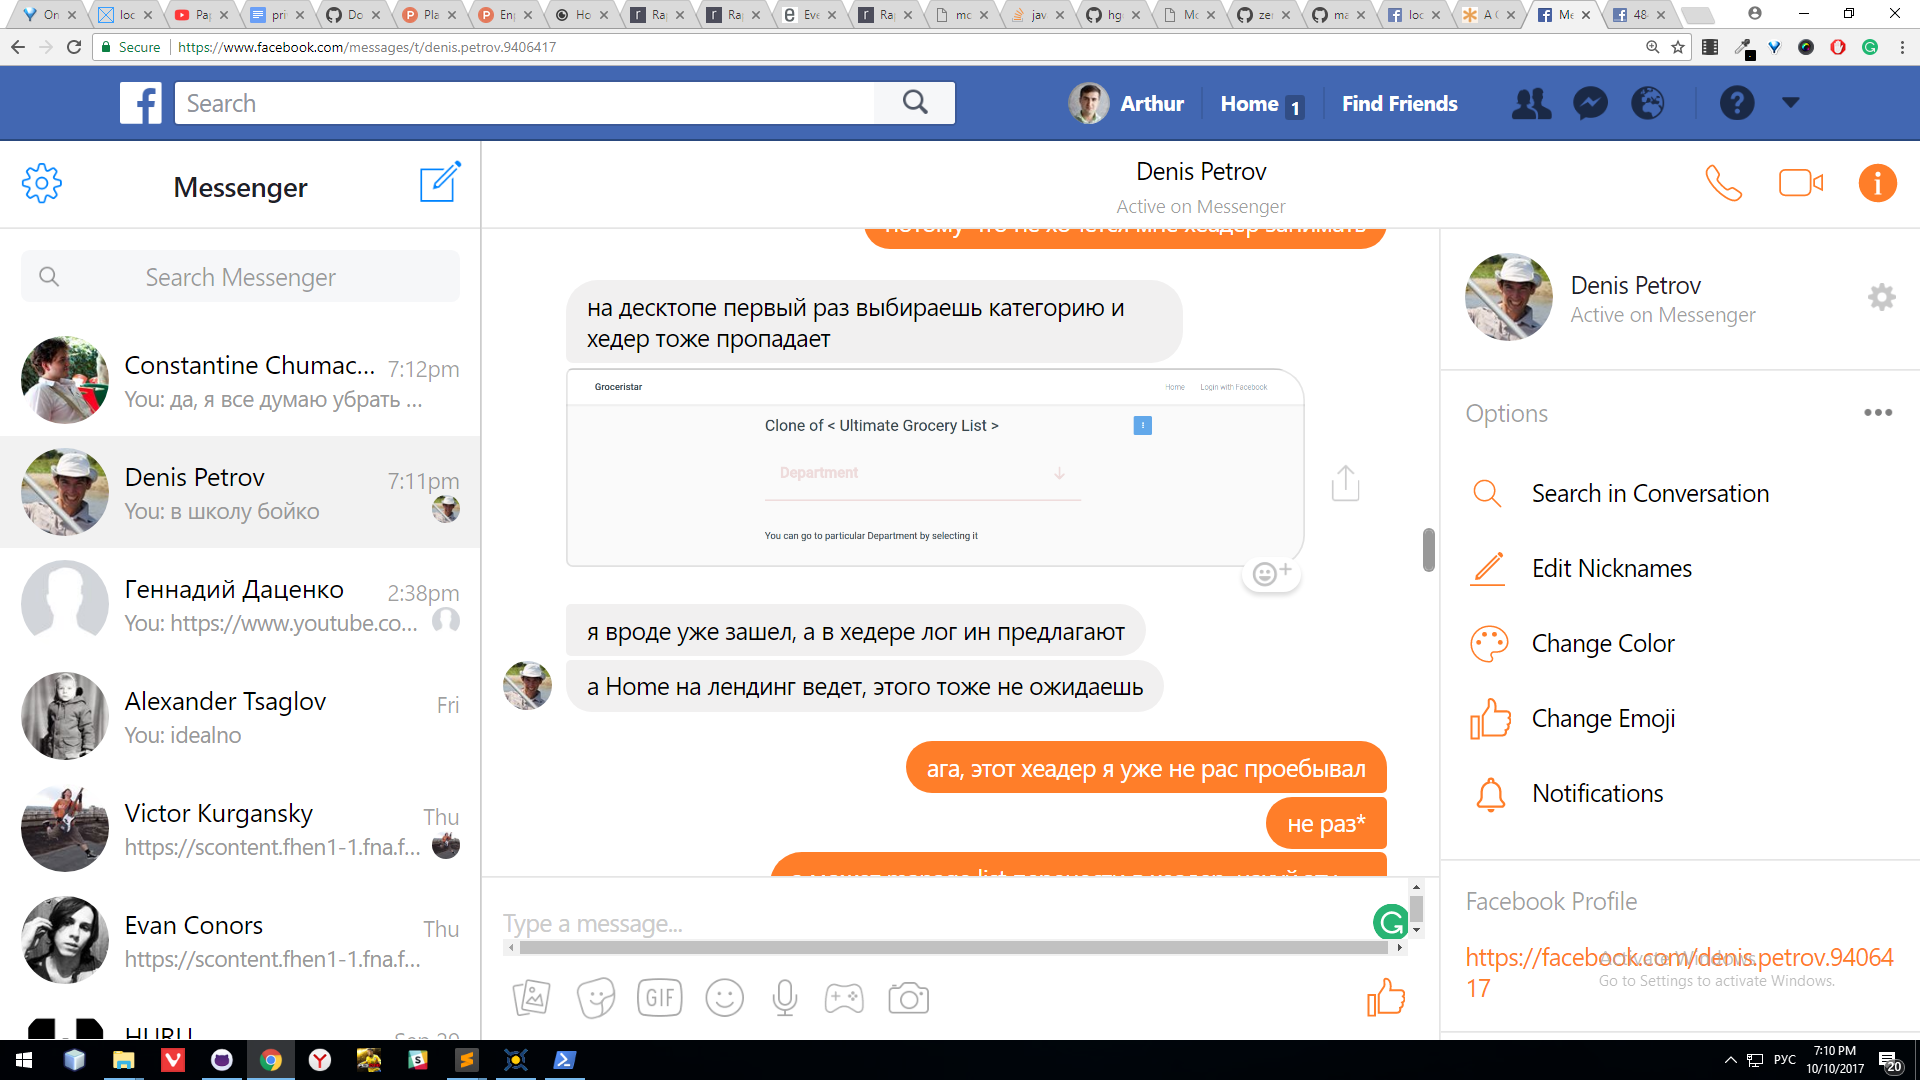1920x1080 pixels.
Task: Start a voice call with Denis Petrov
Action: tap(1723, 183)
